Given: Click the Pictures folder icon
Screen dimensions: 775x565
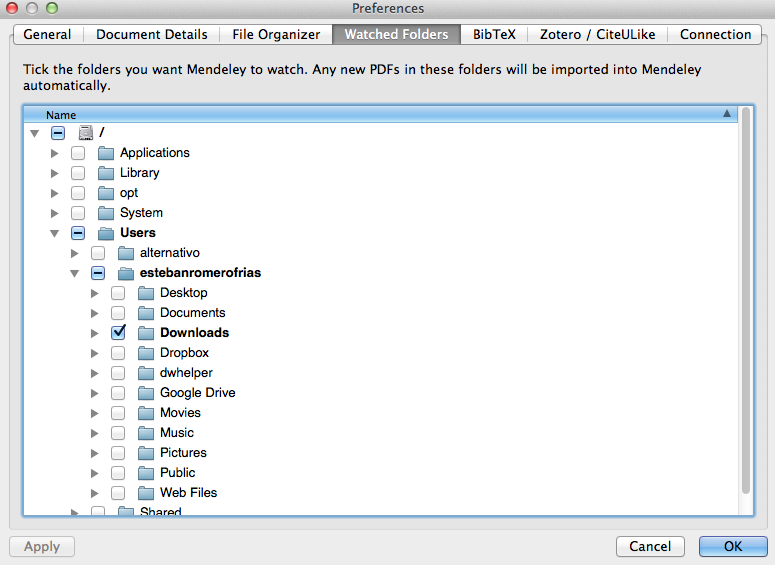Looking at the screenshot, I should click(x=146, y=453).
